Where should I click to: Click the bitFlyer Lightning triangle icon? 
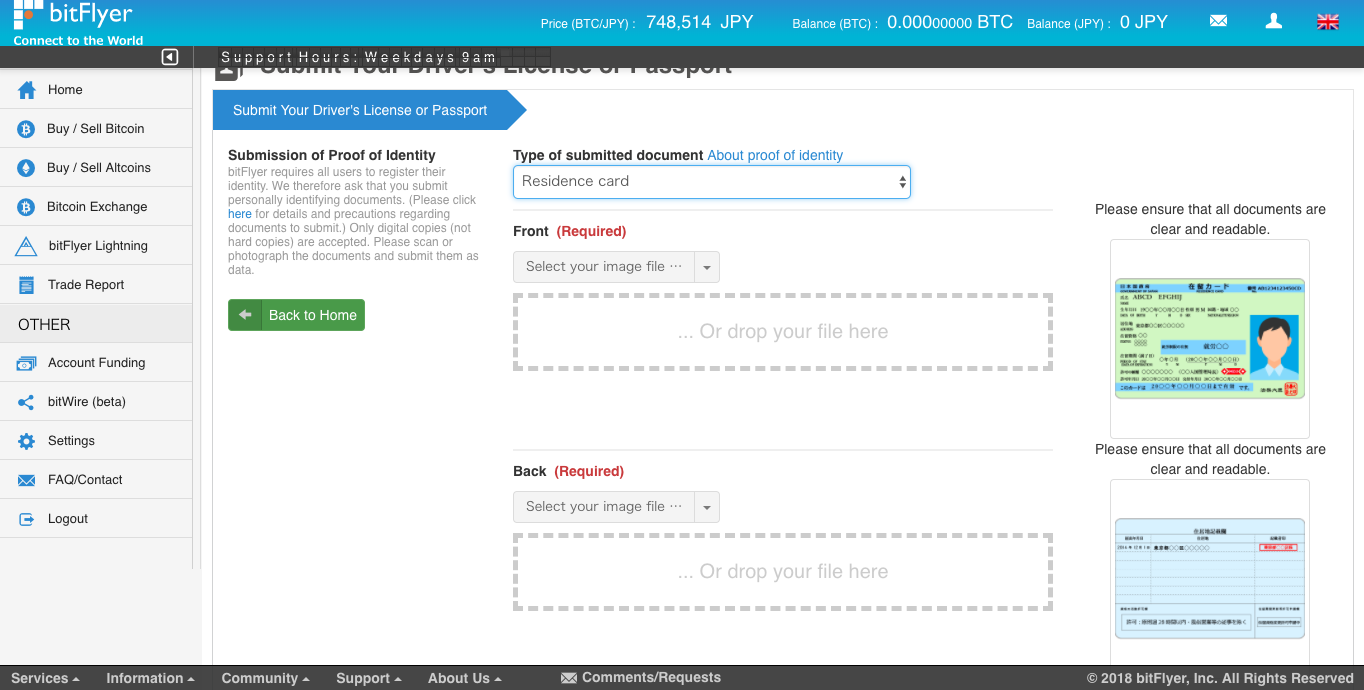(27, 246)
